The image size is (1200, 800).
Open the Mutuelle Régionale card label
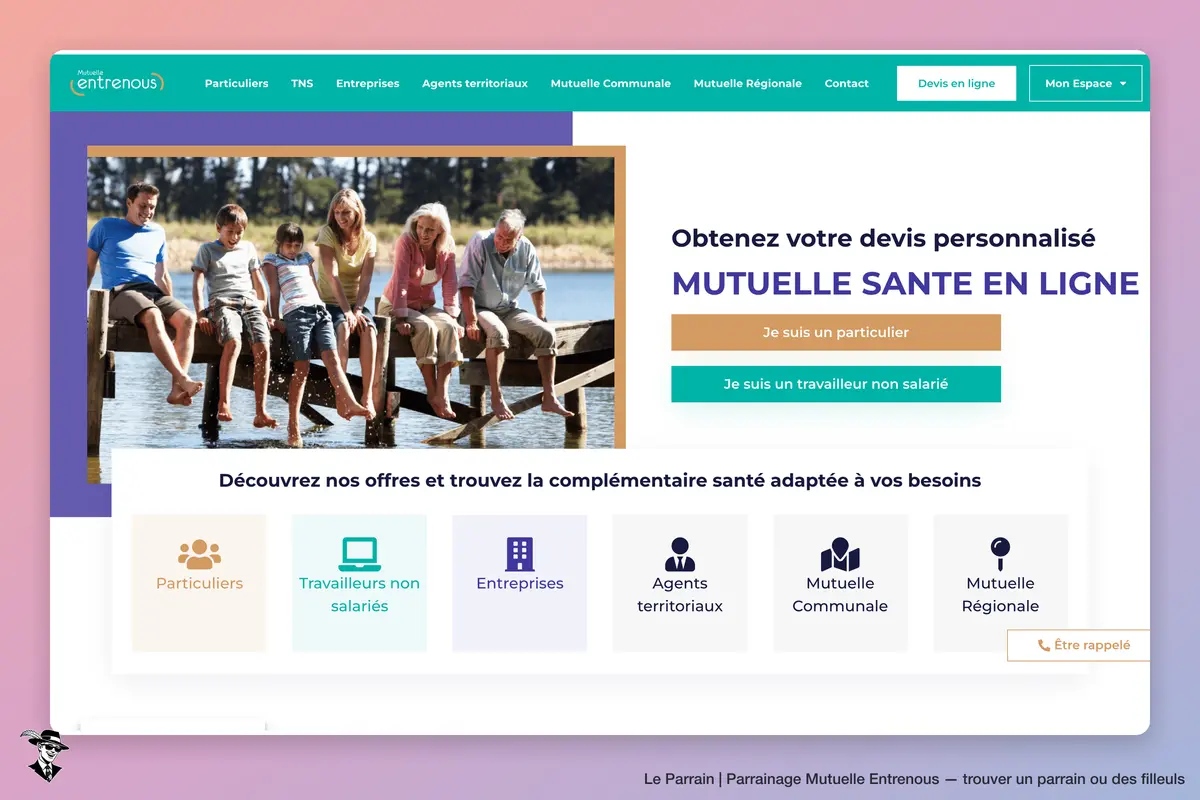coord(1000,595)
